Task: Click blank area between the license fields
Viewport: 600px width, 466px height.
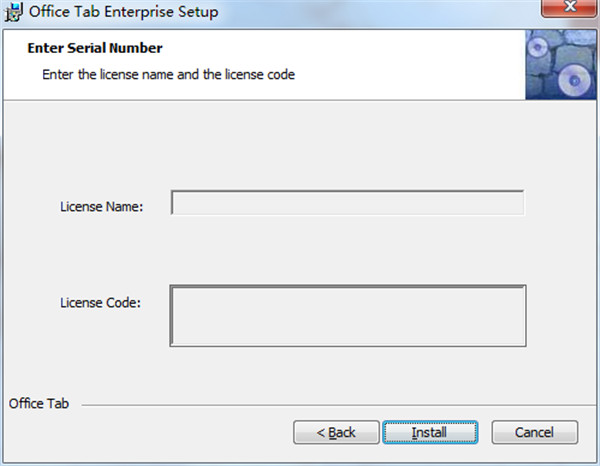Action: [347, 250]
